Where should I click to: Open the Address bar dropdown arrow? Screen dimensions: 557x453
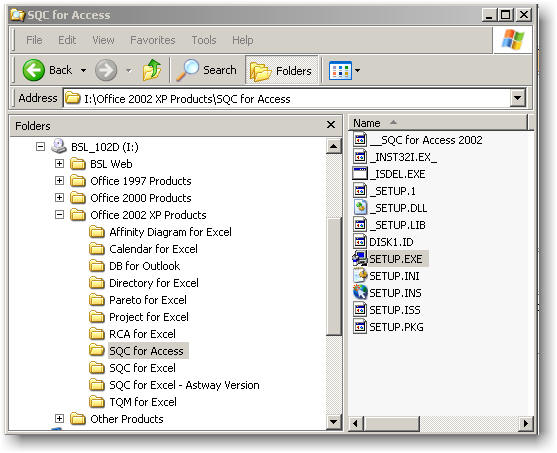pyautogui.click(x=518, y=98)
